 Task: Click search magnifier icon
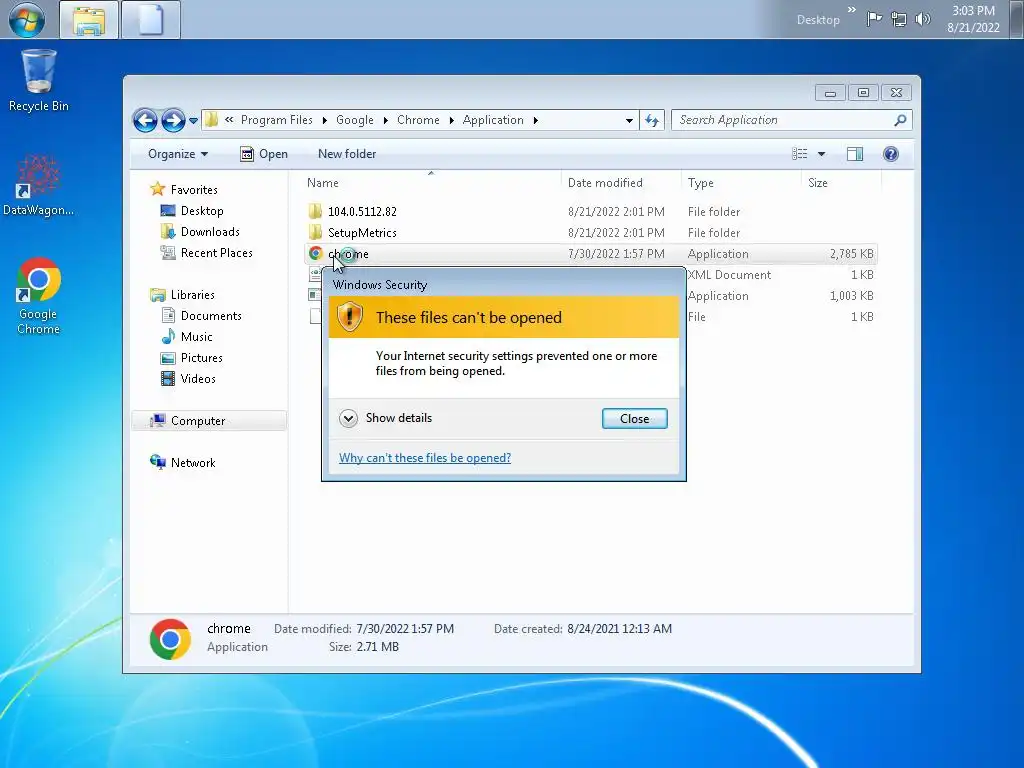(900, 120)
